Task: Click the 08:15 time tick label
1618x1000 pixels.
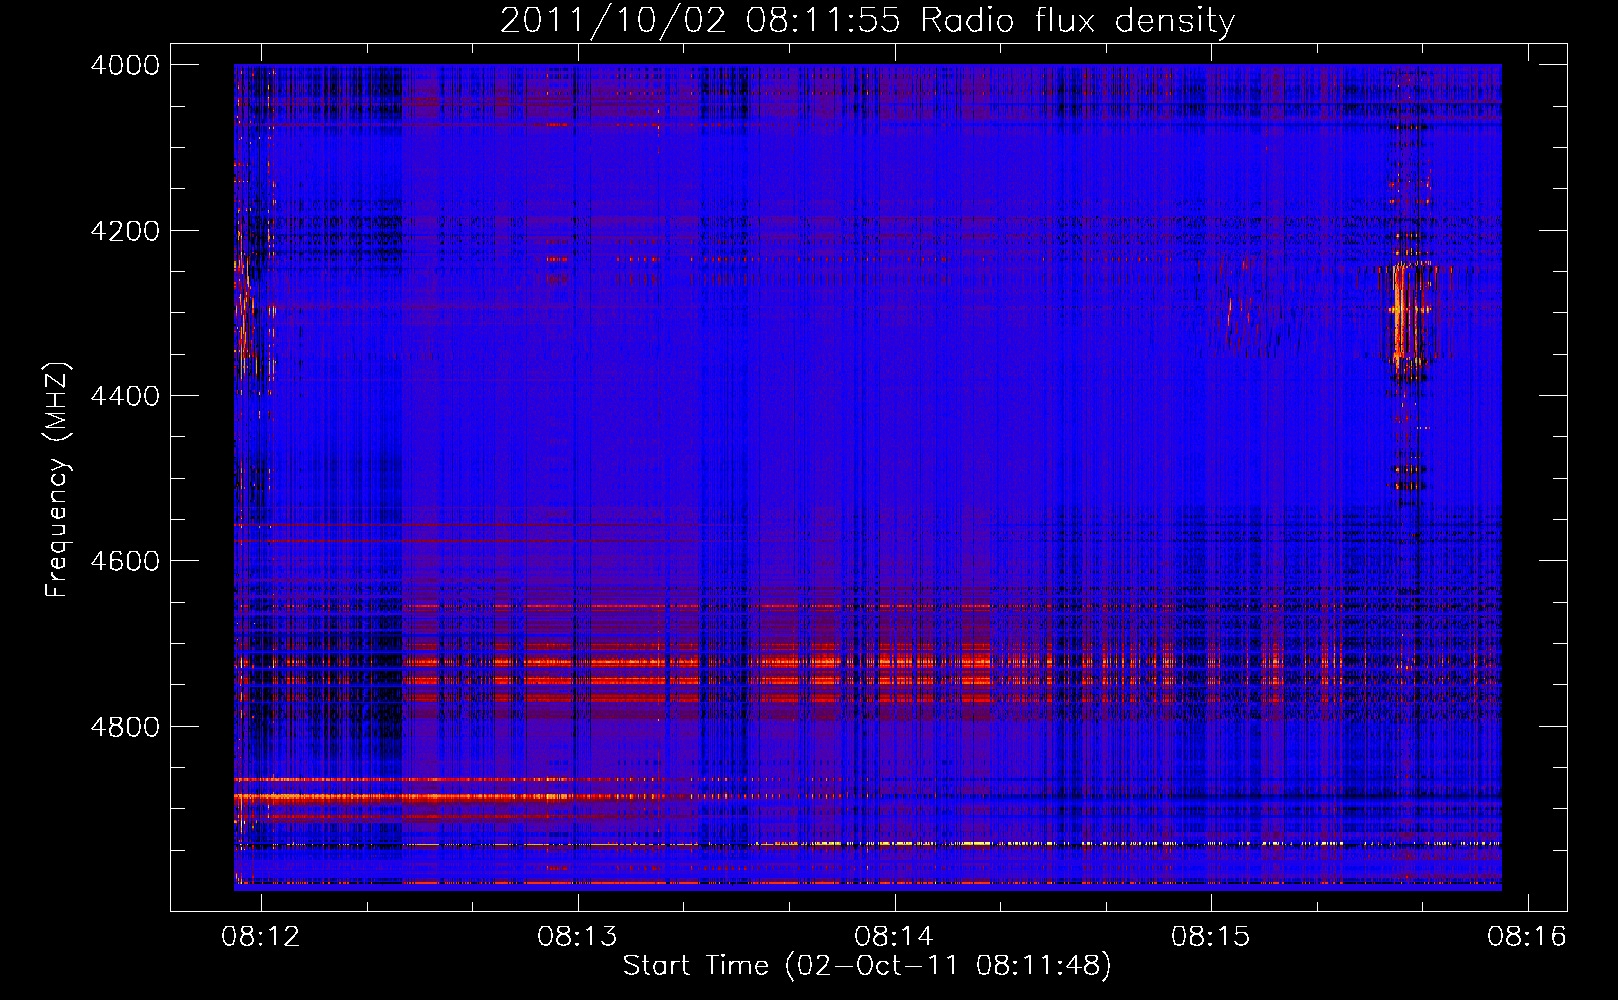Action: click(x=1211, y=937)
